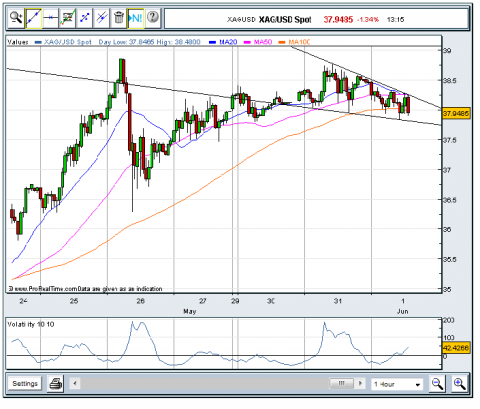Click the MA20 legend label
This screenshot has width=480, height=409.
pyautogui.click(x=228, y=42)
